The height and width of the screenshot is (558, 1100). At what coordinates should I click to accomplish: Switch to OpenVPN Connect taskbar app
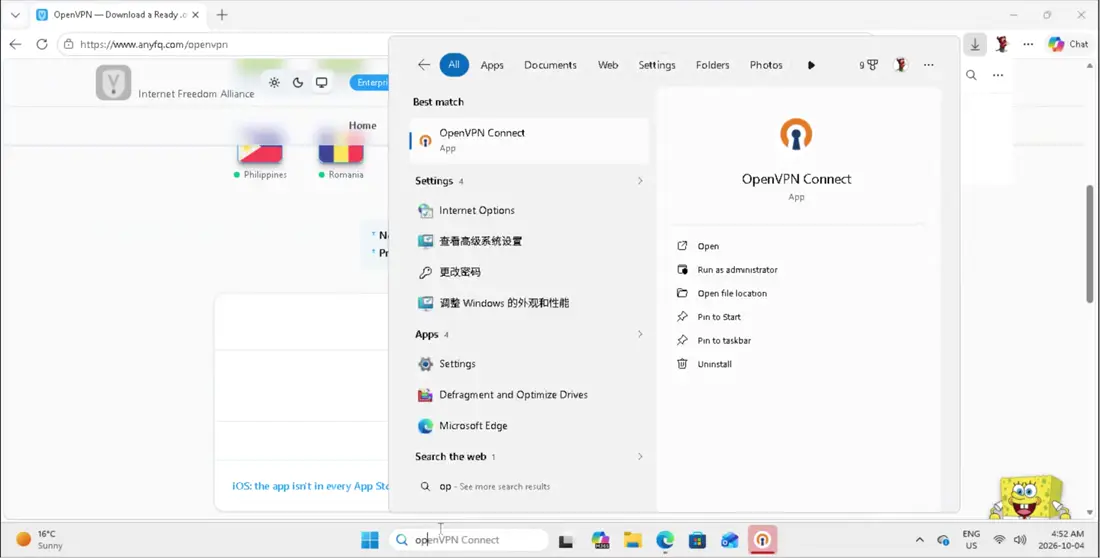point(762,540)
